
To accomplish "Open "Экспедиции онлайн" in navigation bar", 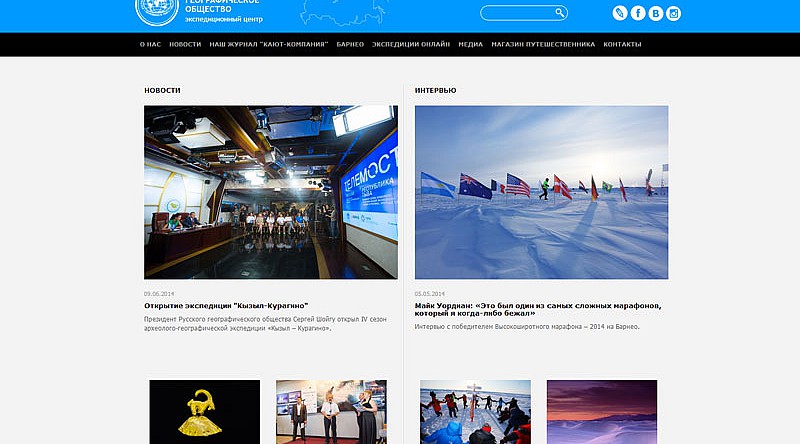I will coord(411,45).
